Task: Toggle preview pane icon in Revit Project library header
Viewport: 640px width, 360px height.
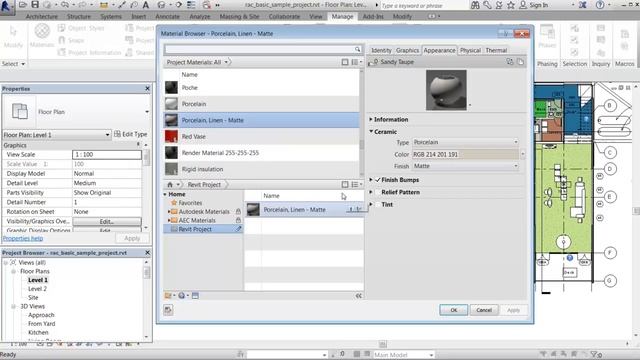Action: click(345, 184)
